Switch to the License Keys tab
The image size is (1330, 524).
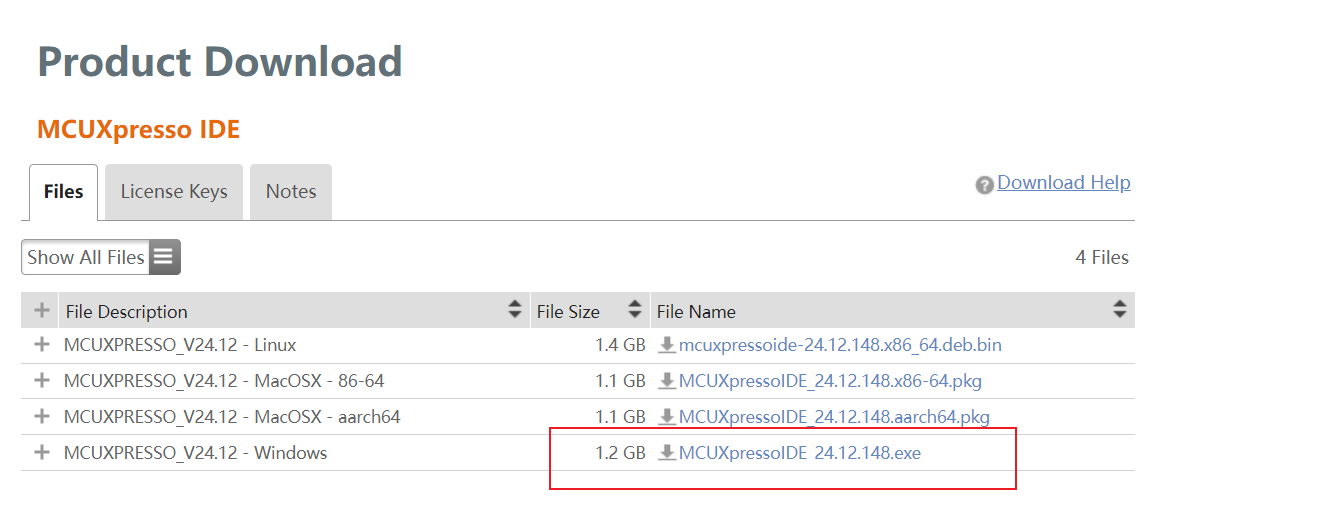[174, 192]
